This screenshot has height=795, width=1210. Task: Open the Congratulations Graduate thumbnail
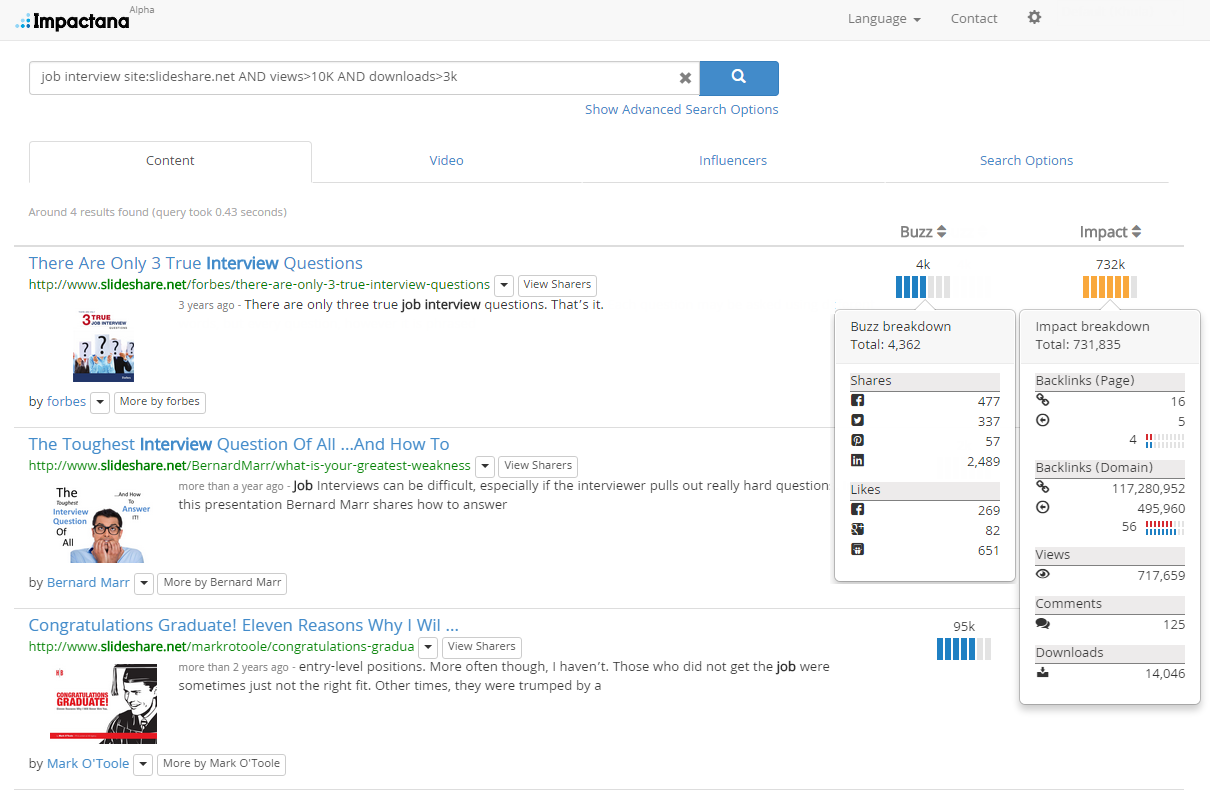click(x=103, y=704)
